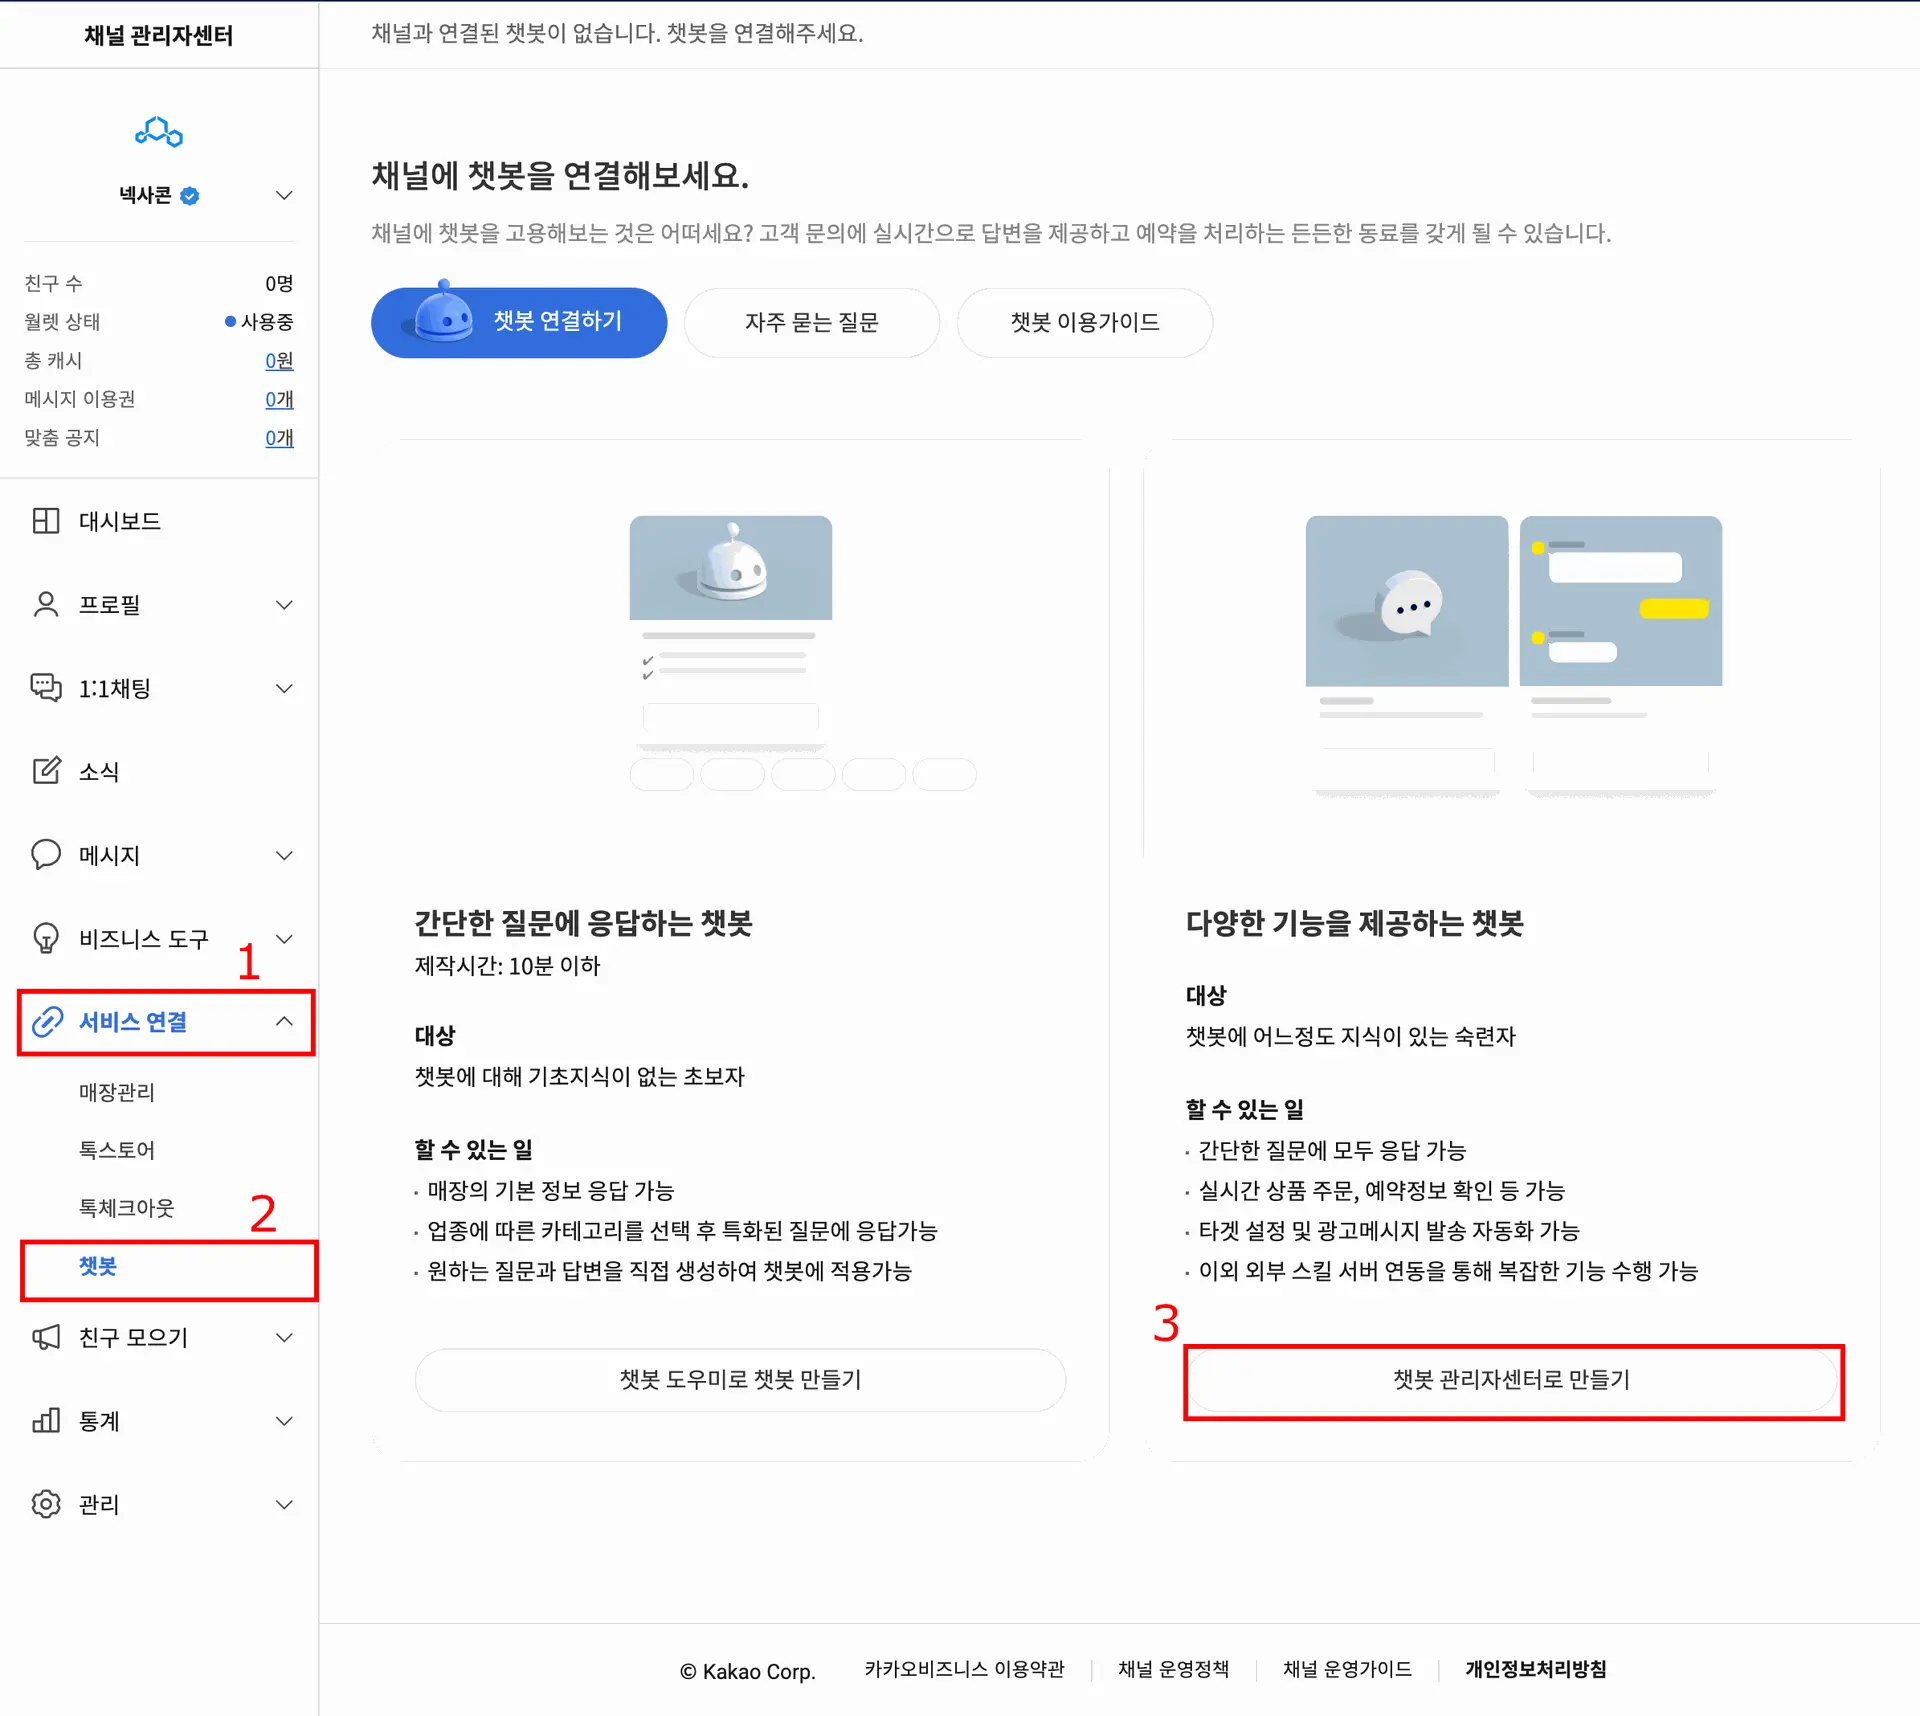Expand the 1:1채팅 menu chevron
The width and height of the screenshot is (1920, 1716).
click(x=284, y=688)
